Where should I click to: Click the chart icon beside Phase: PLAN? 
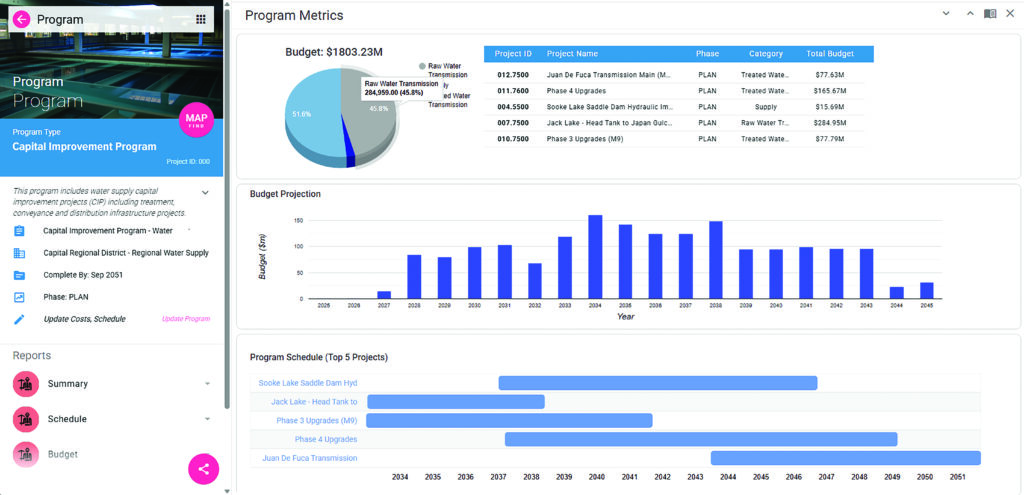[19, 297]
